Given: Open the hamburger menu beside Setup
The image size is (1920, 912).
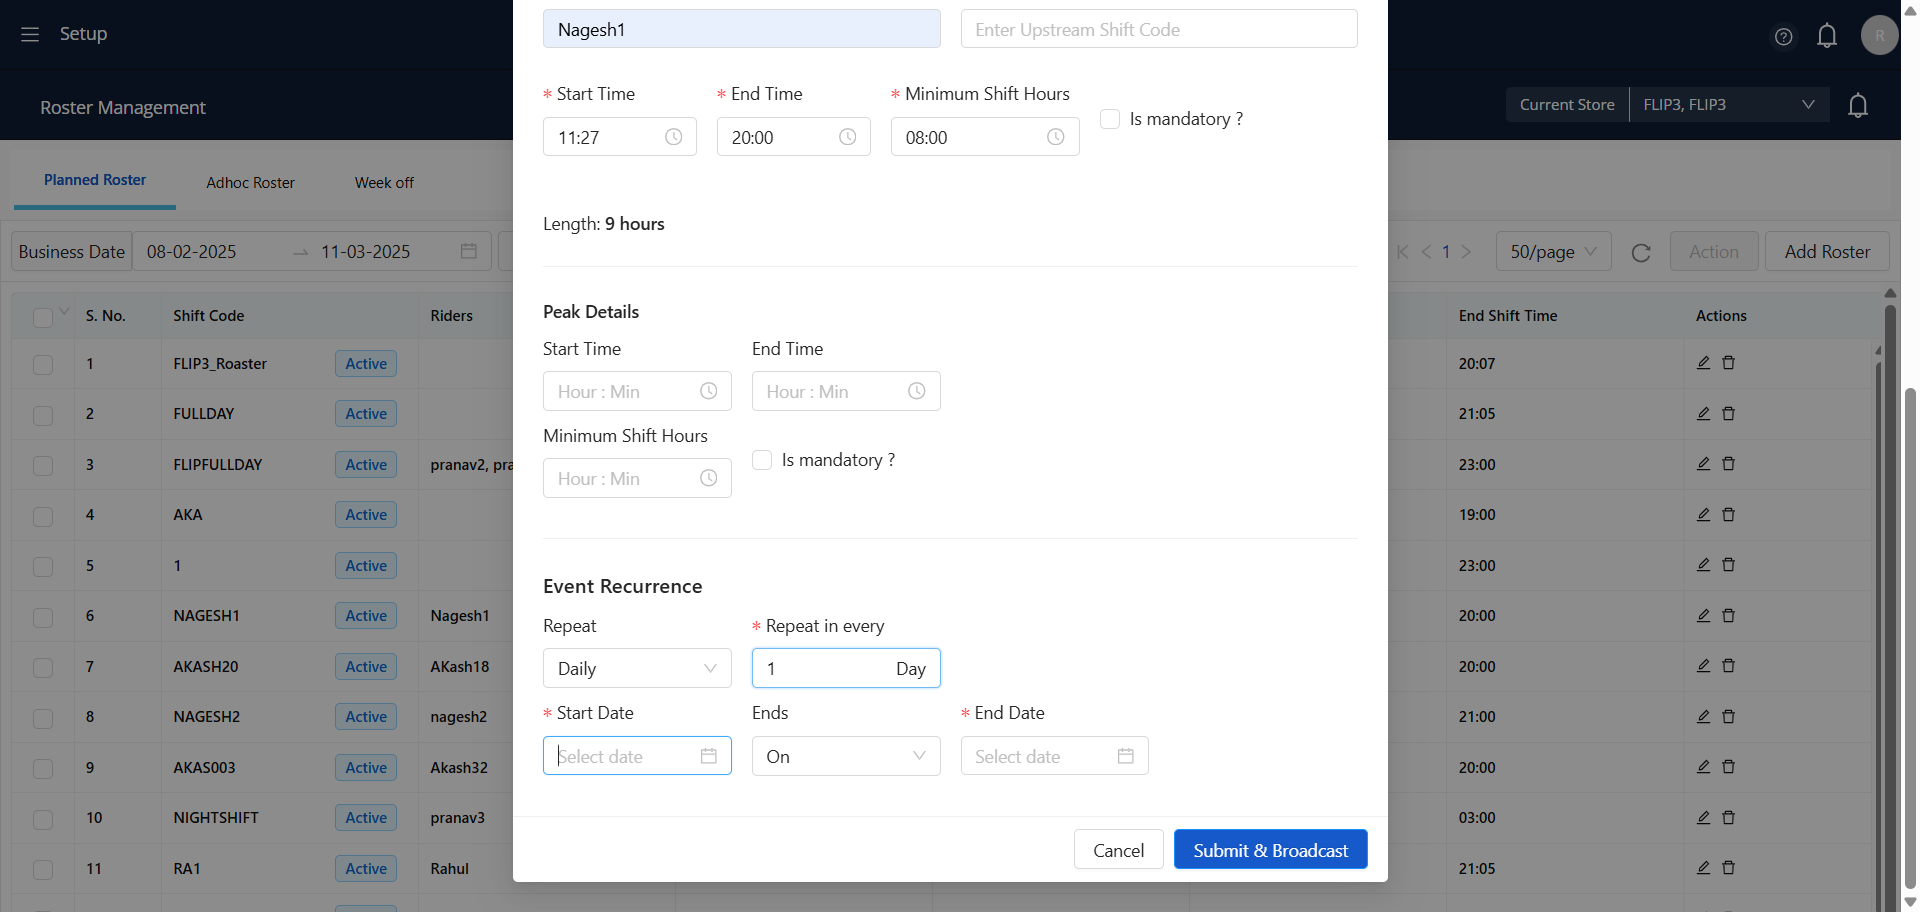Looking at the screenshot, I should coord(30,34).
